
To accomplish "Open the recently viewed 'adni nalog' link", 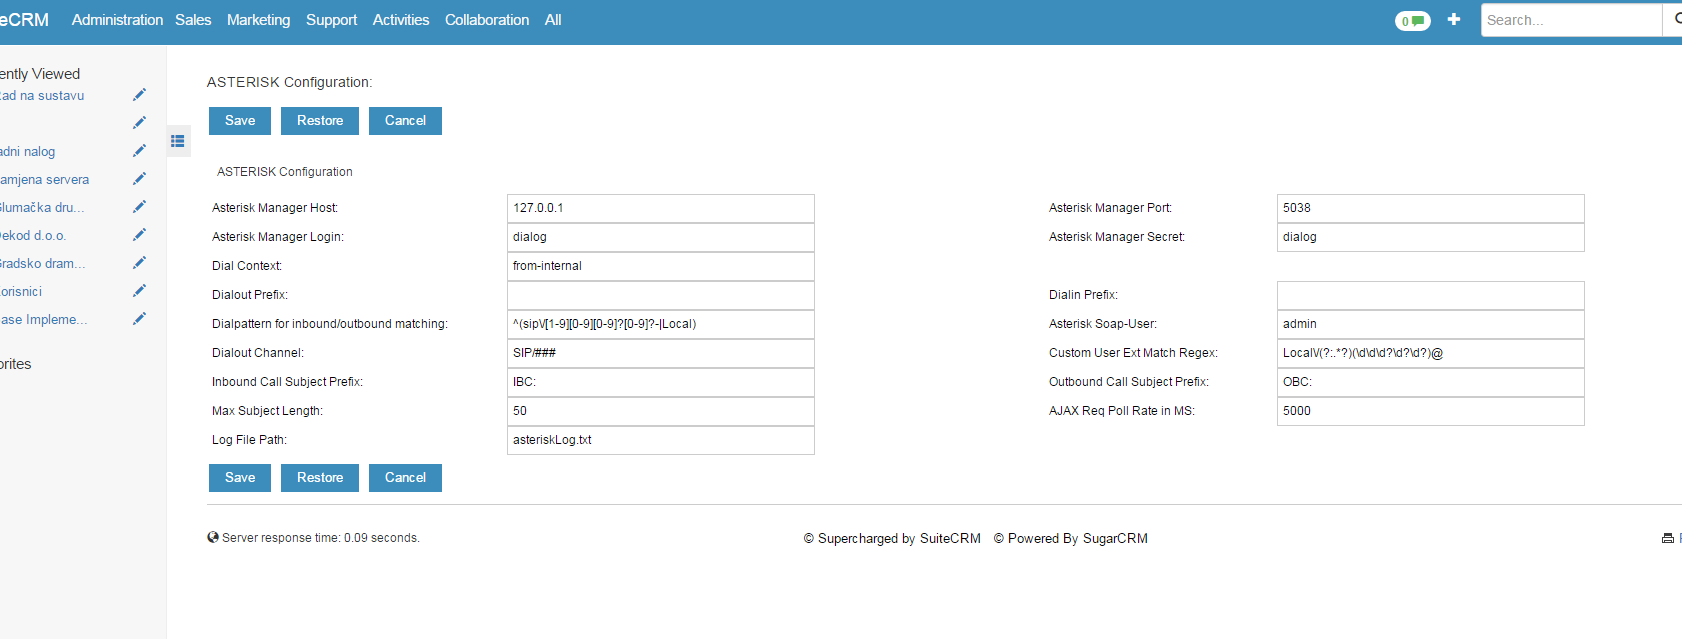I will 27,152.
